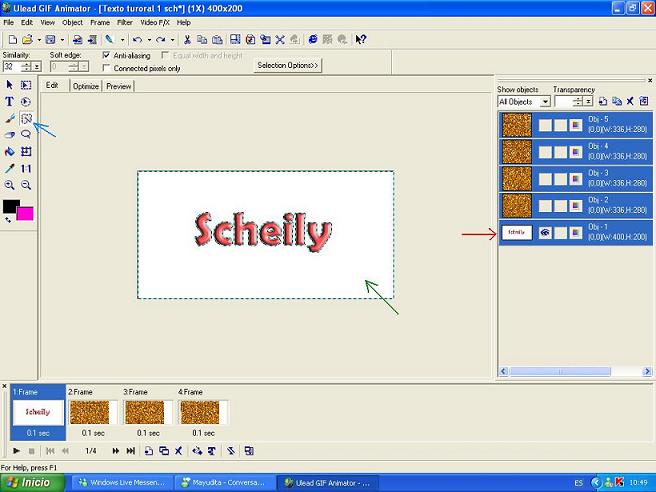Open the Filter menu

pos(125,23)
